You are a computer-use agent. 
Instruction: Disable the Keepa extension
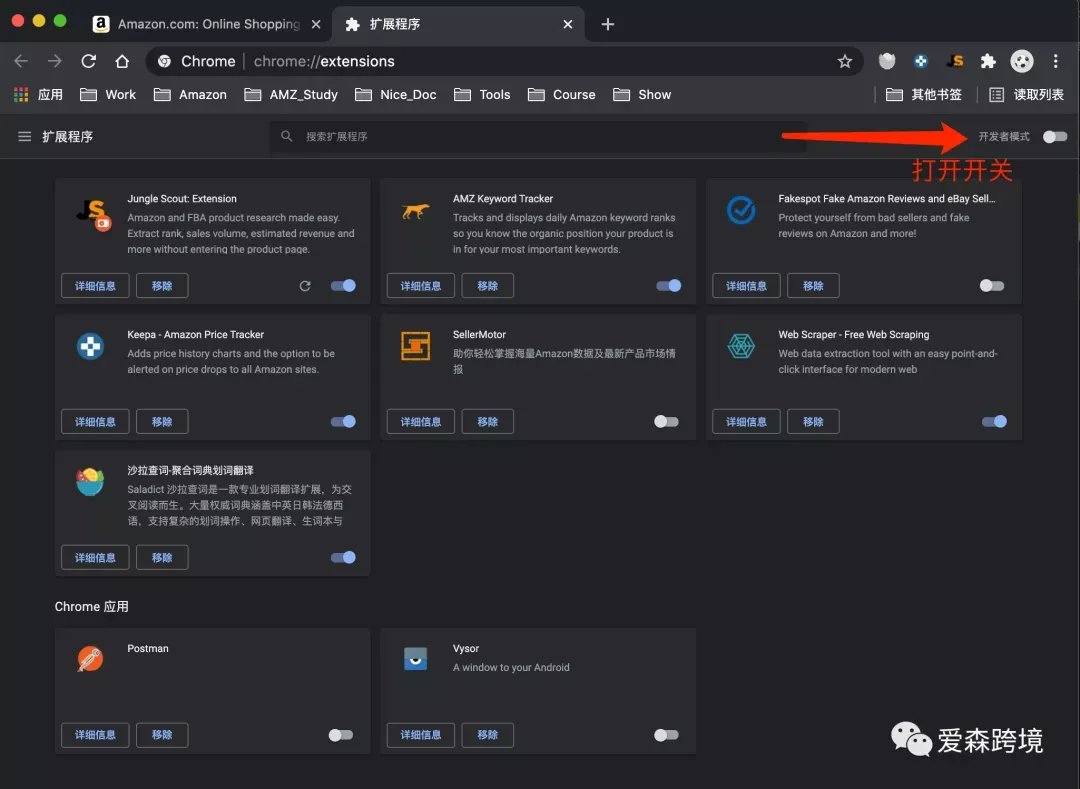coord(343,421)
